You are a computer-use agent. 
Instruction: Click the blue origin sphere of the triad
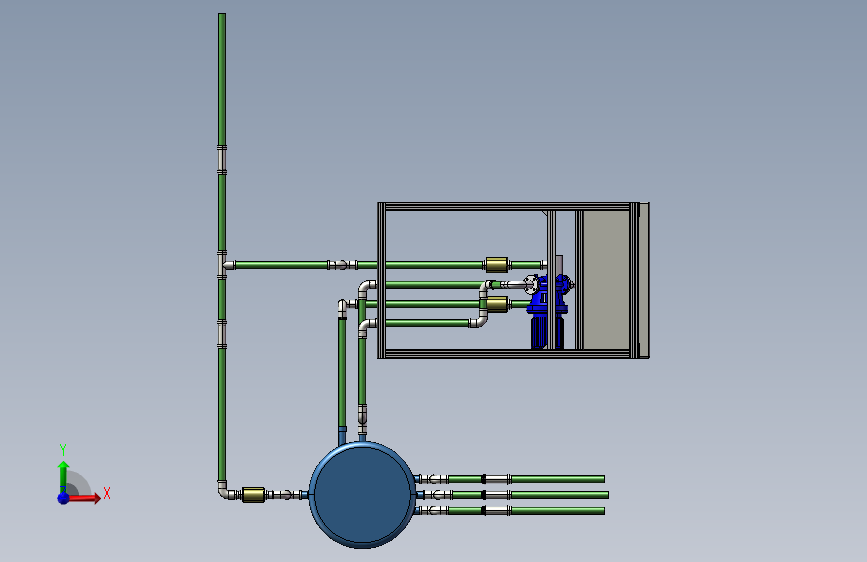(x=64, y=498)
